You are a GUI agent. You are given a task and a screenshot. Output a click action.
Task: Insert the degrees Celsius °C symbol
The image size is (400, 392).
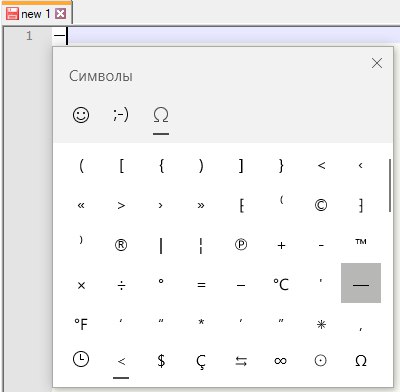tap(281, 284)
